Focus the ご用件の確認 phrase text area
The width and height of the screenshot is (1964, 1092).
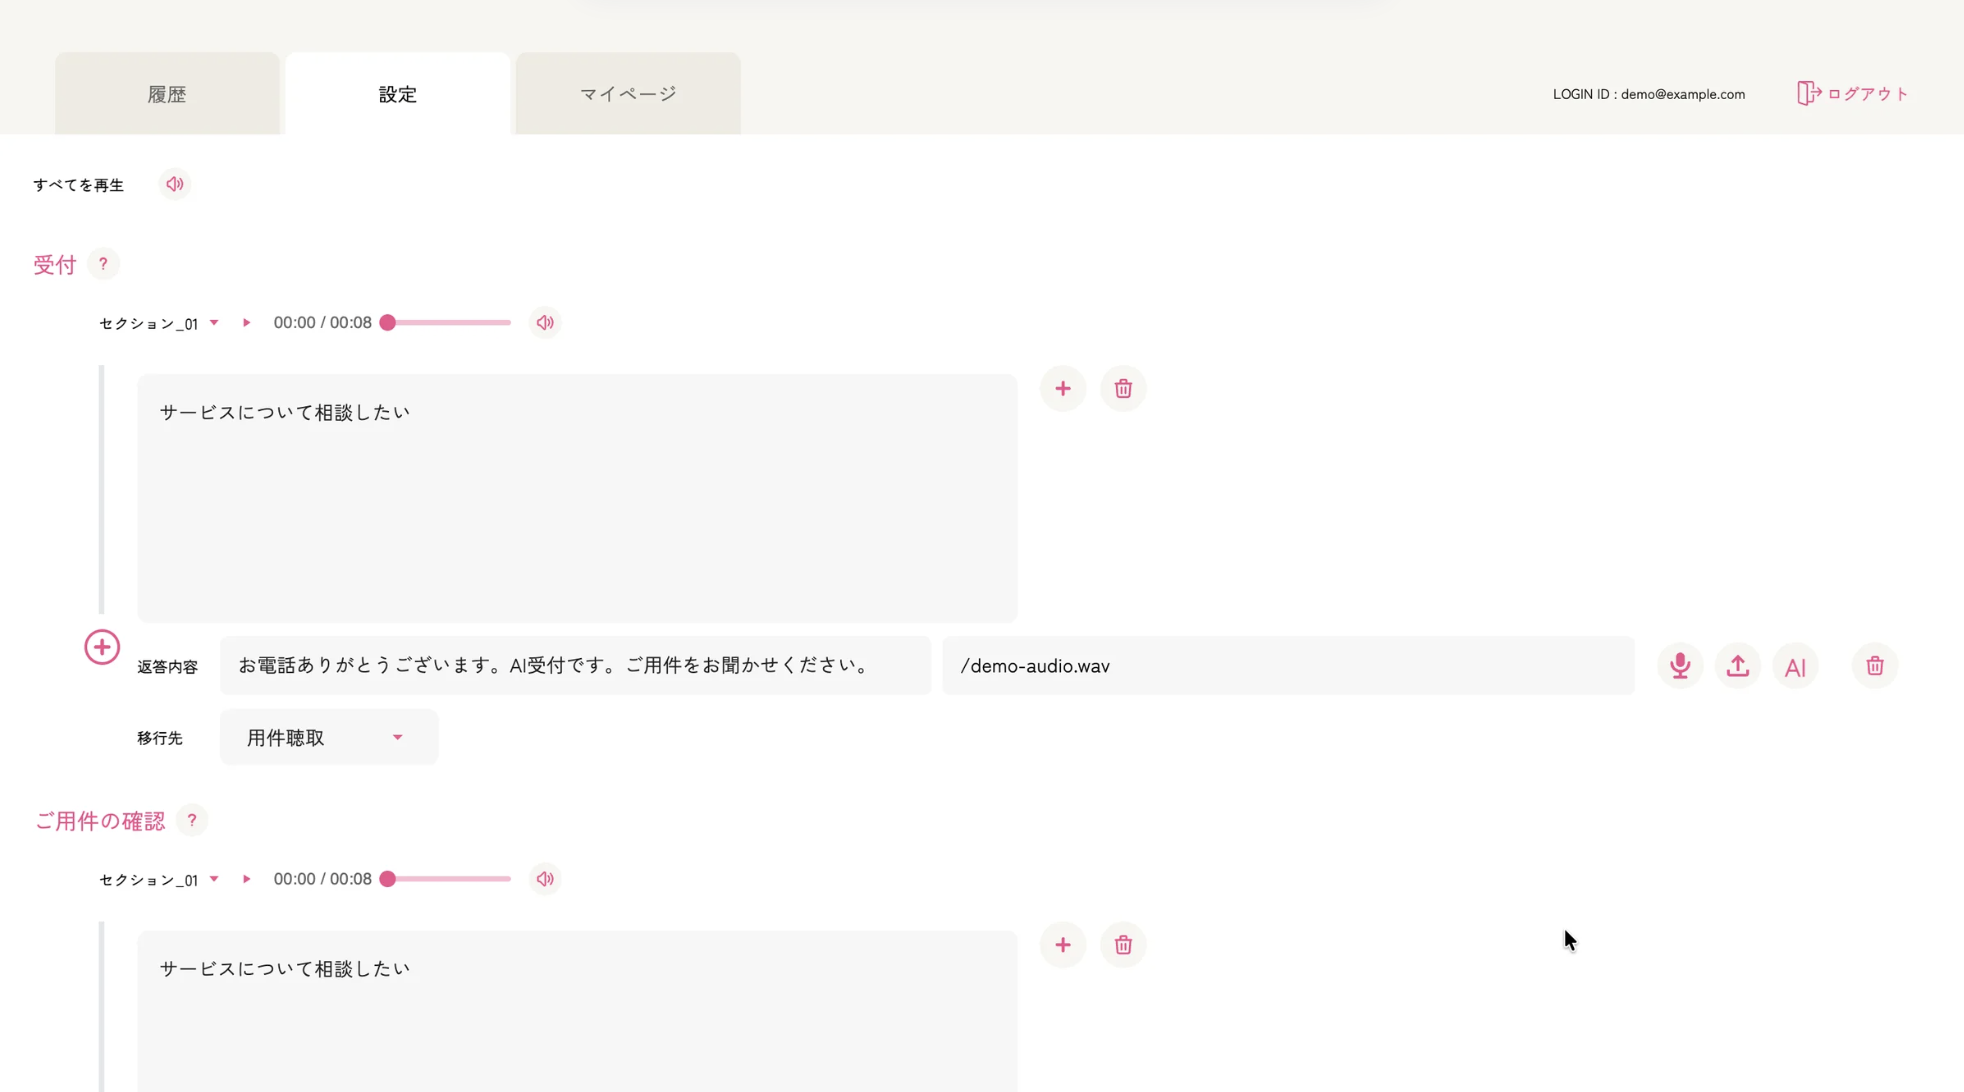click(x=577, y=1011)
